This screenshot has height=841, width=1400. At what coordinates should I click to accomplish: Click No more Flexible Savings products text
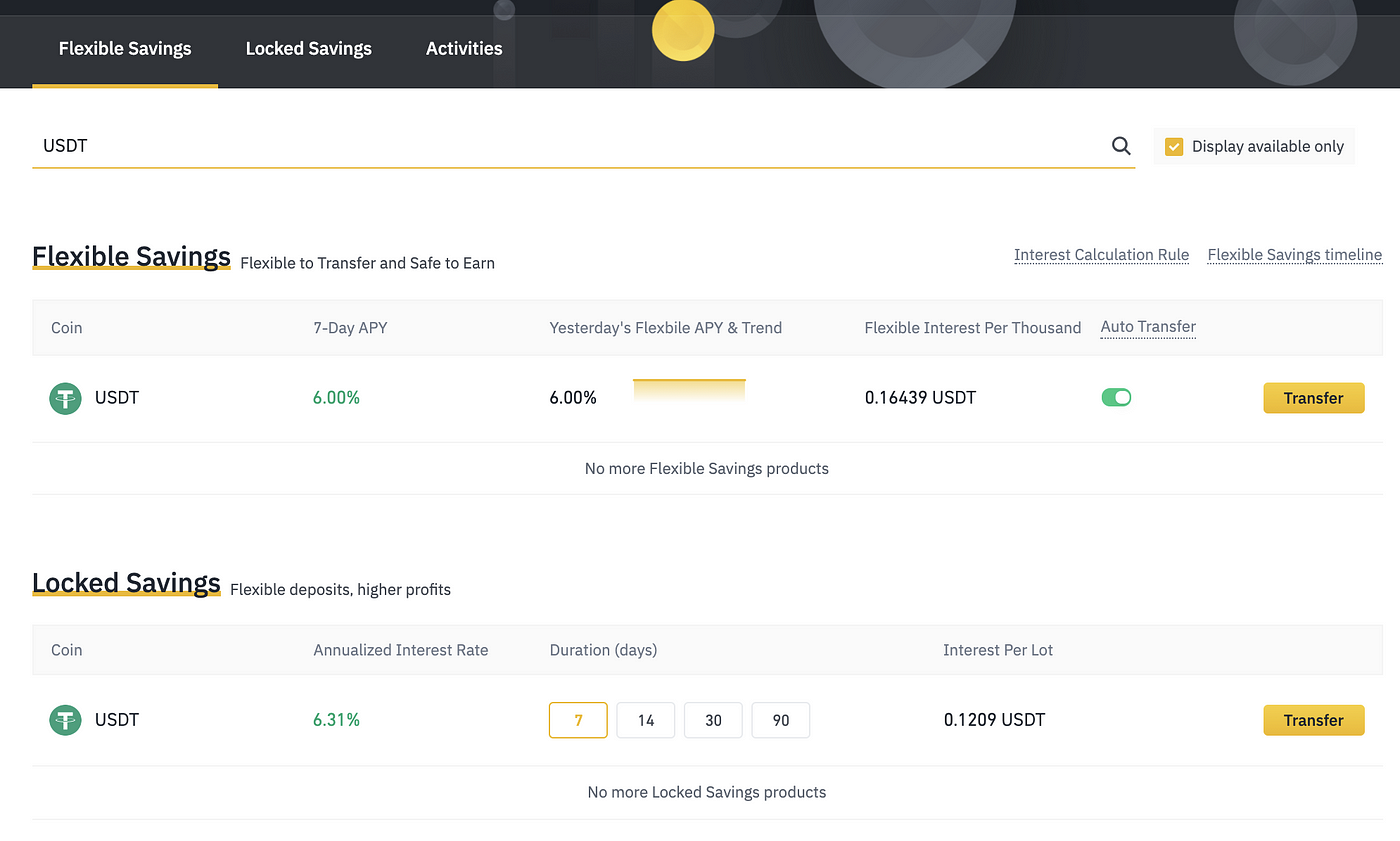(707, 468)
